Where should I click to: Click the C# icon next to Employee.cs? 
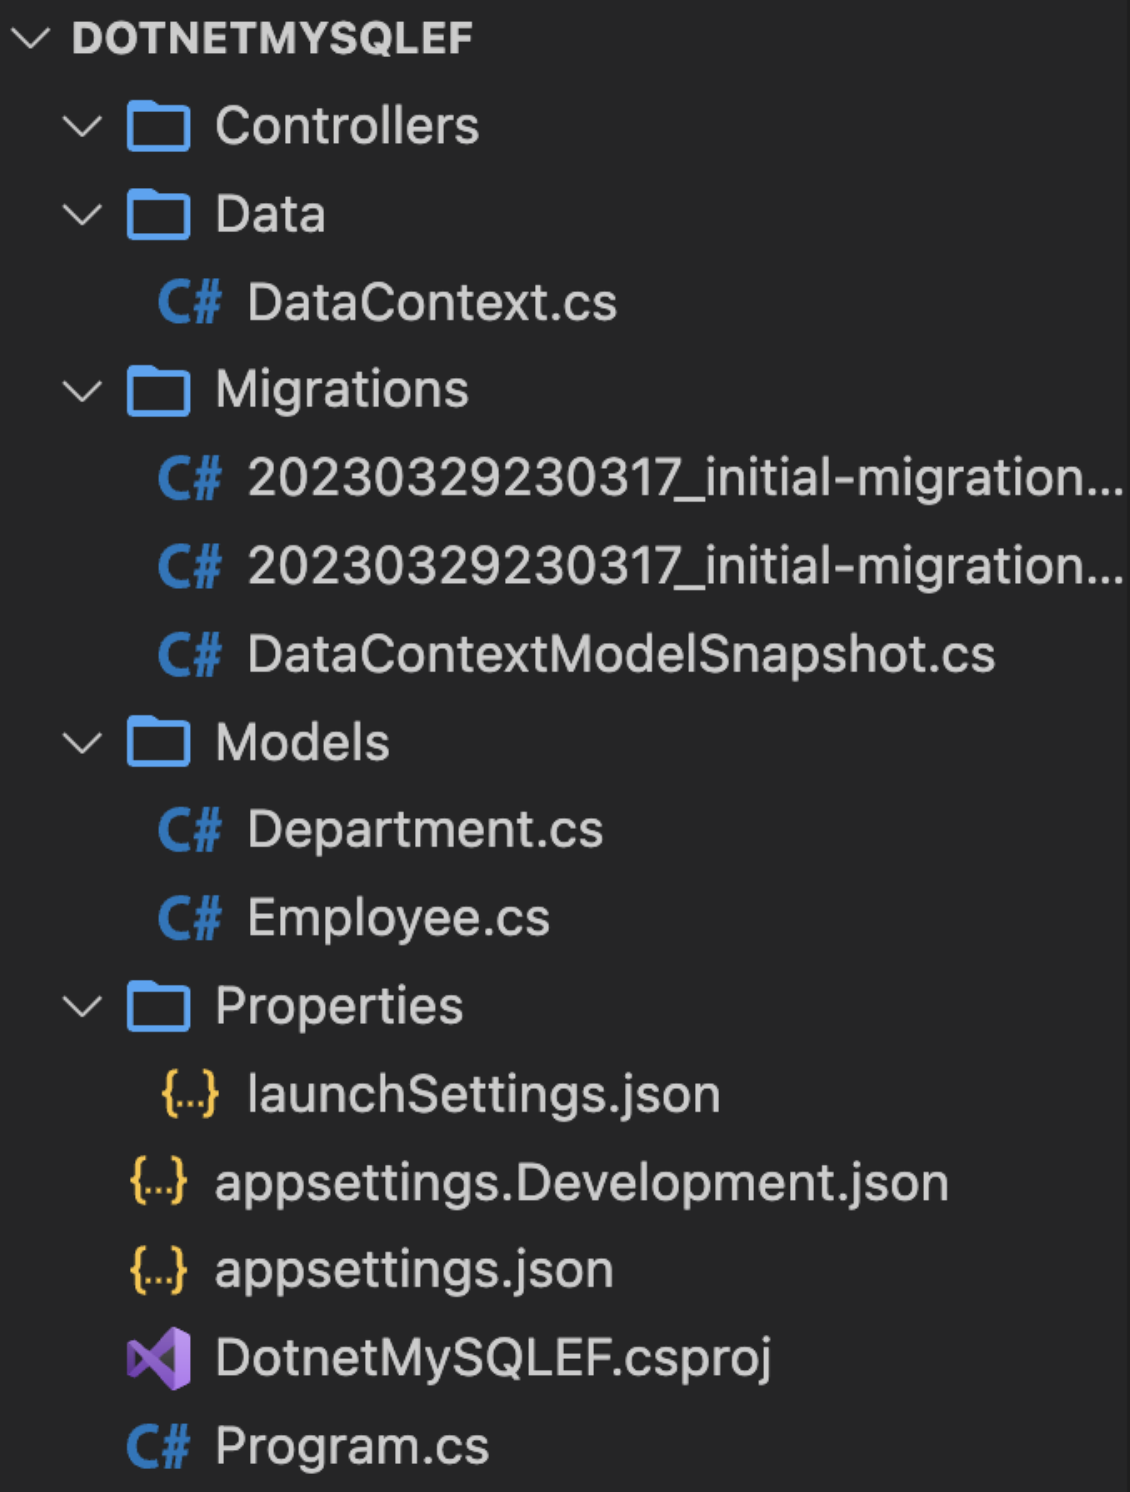tap(189, 918)
